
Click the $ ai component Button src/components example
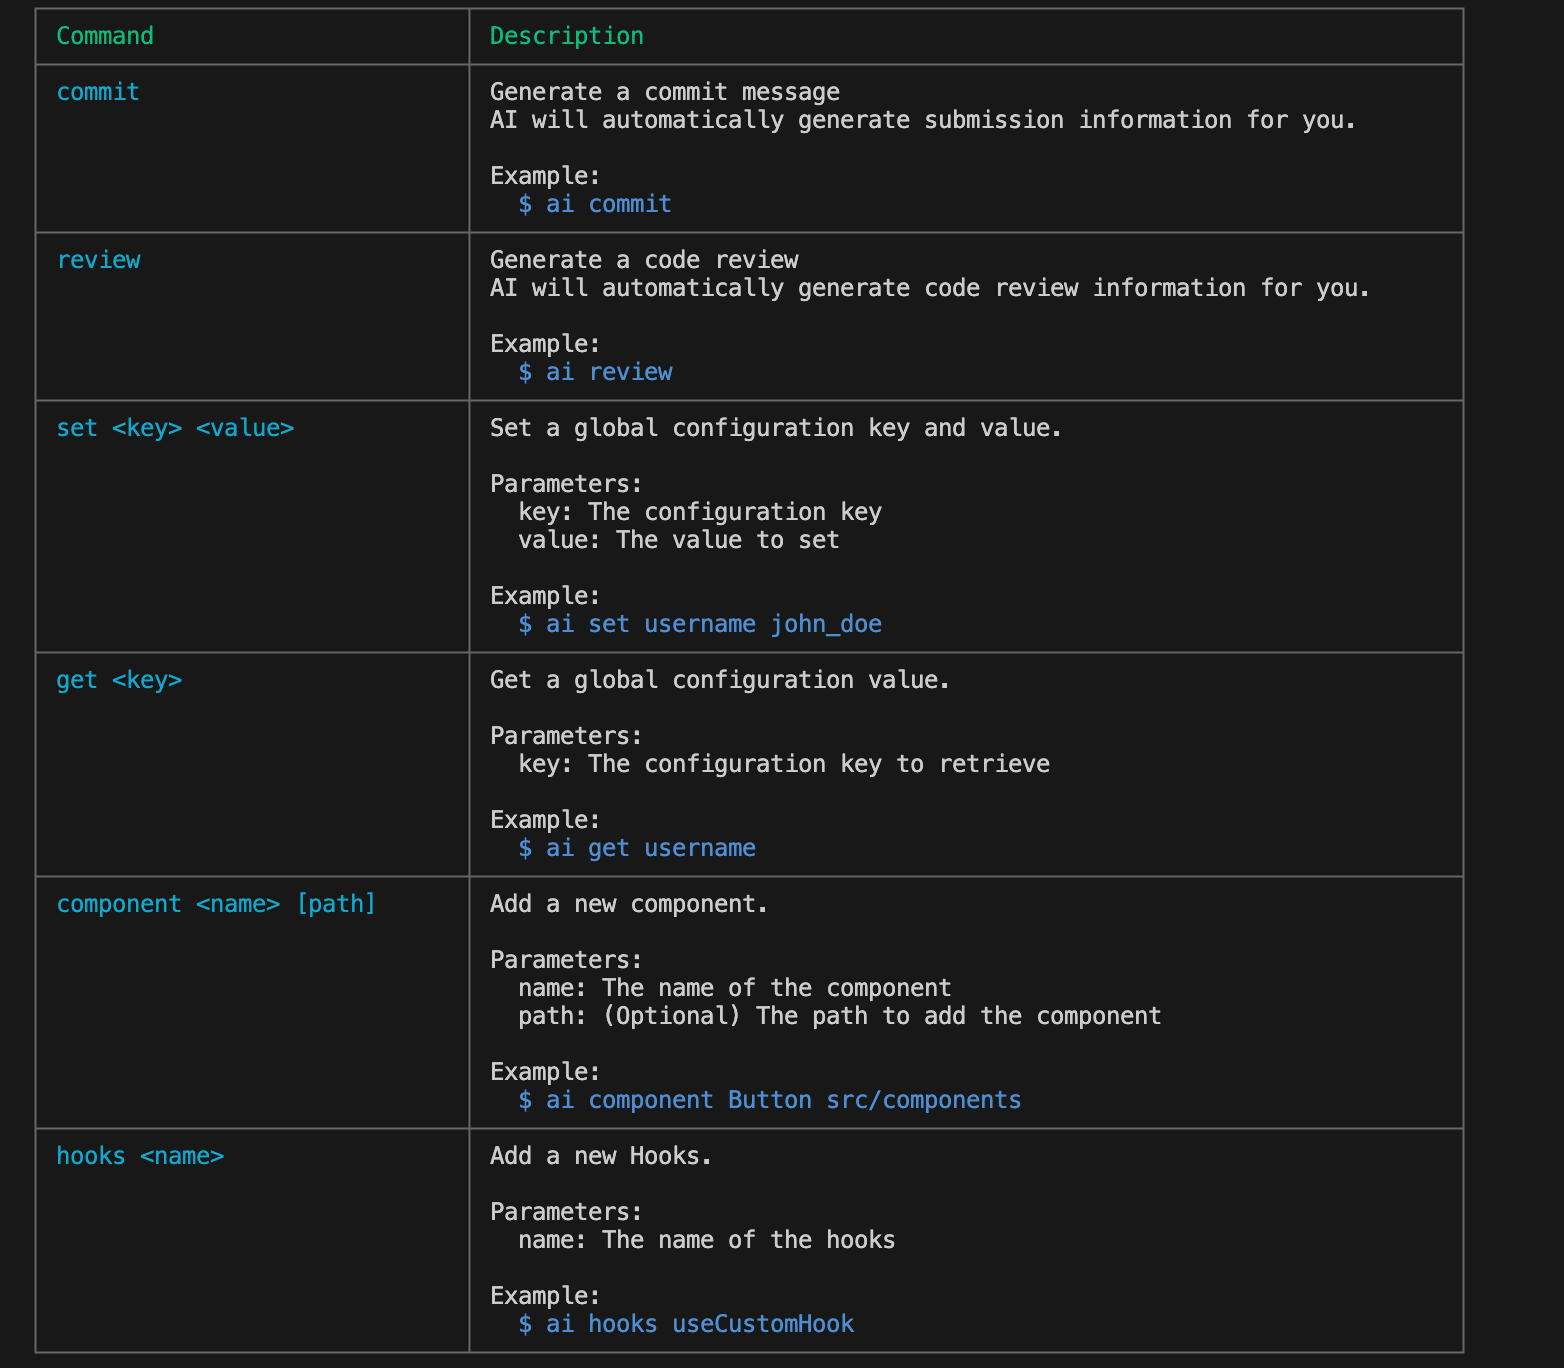[770, 1099]
